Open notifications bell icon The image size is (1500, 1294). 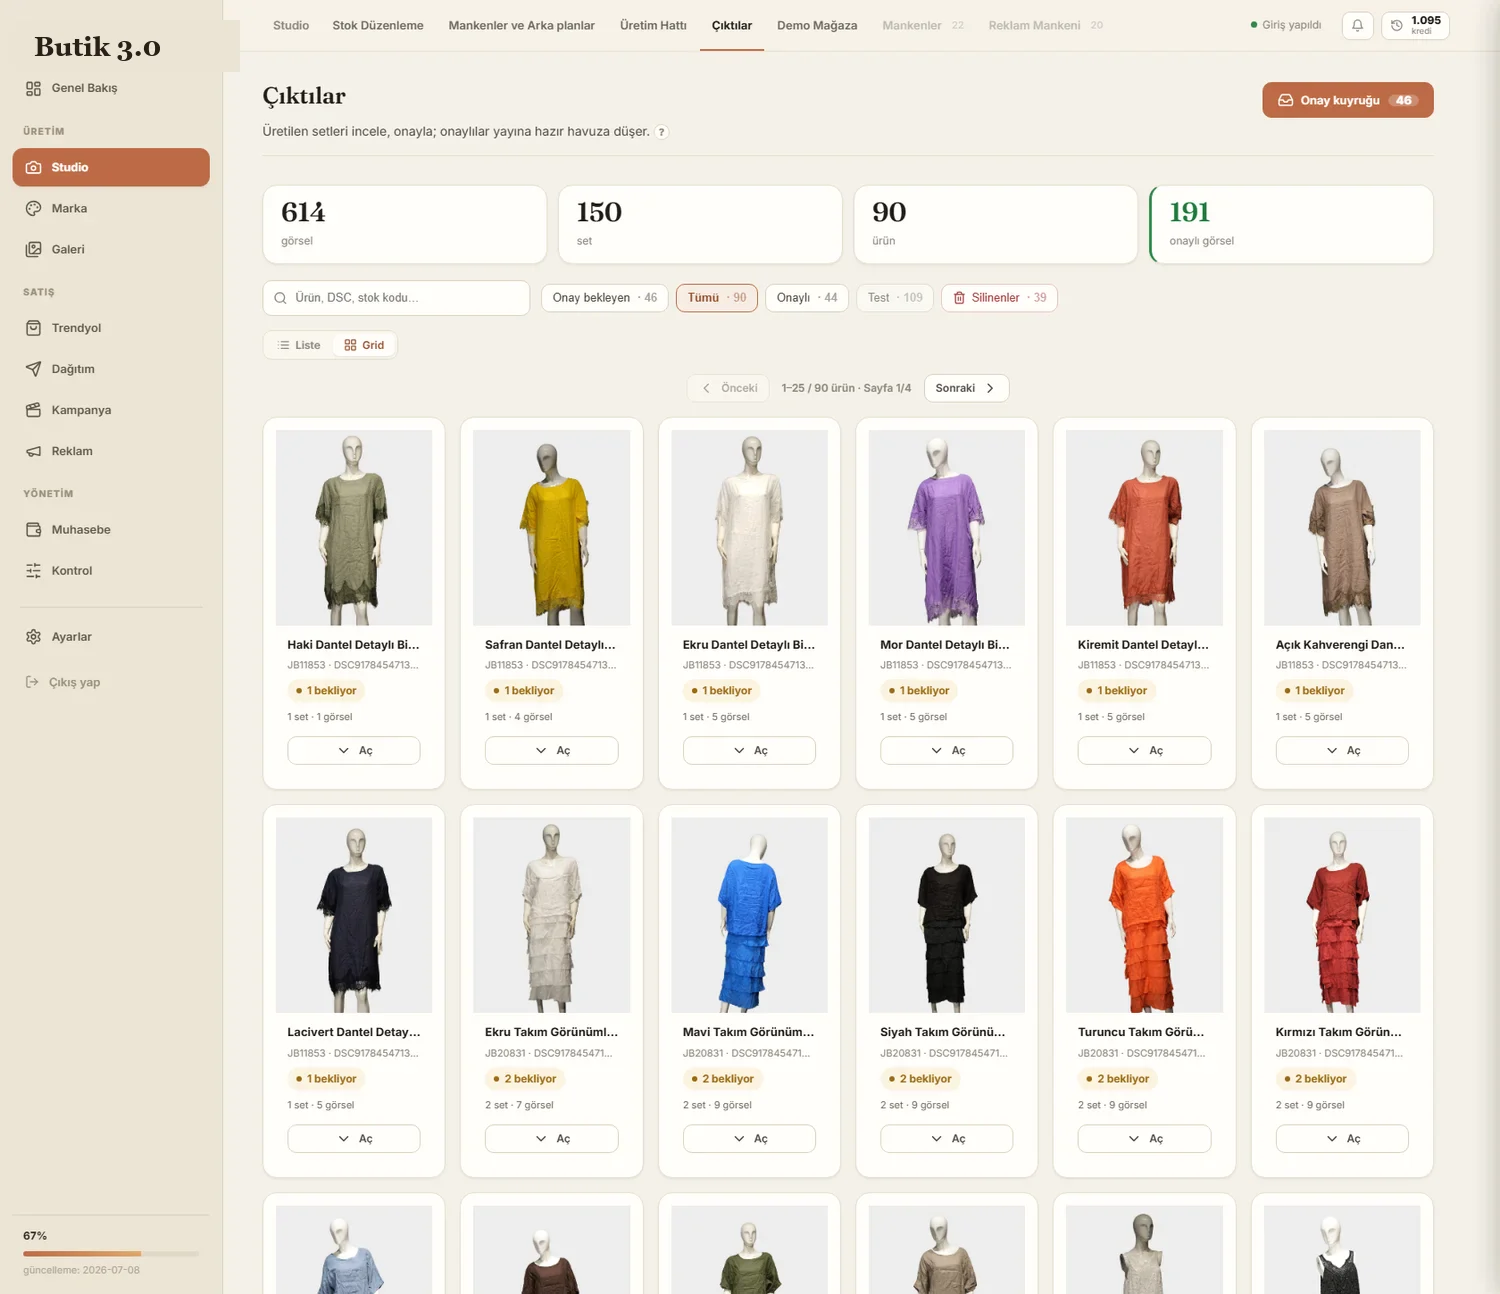[x=1357, y=25]
